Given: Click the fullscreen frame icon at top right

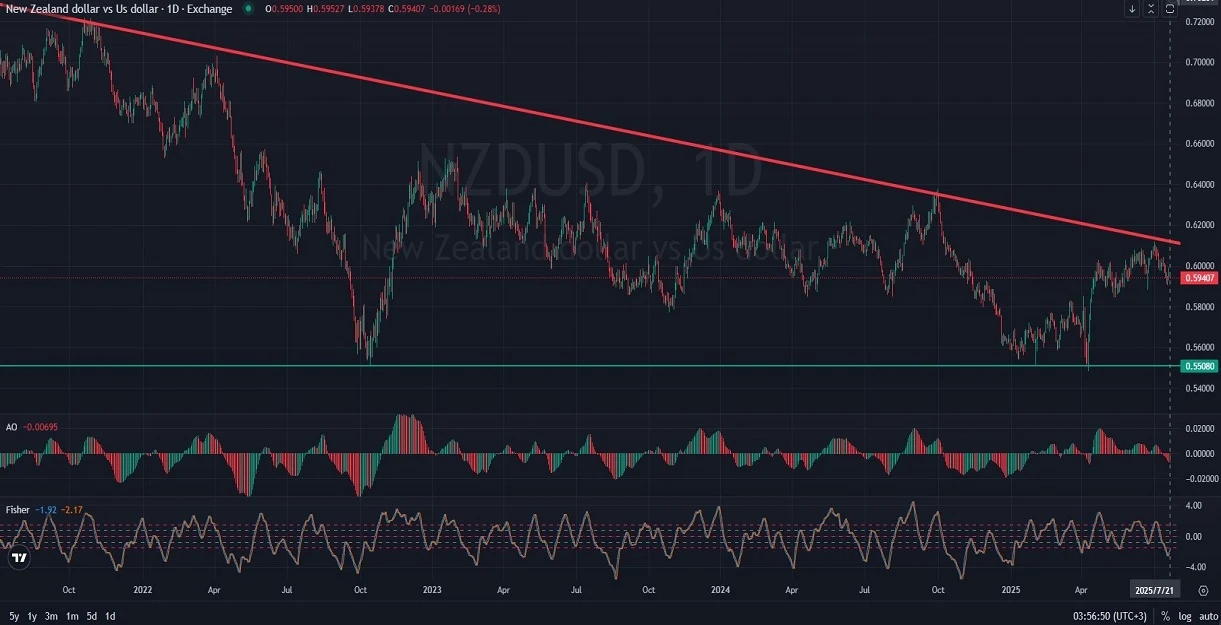Looking at the screenshot, I should tap(1170, 9).
